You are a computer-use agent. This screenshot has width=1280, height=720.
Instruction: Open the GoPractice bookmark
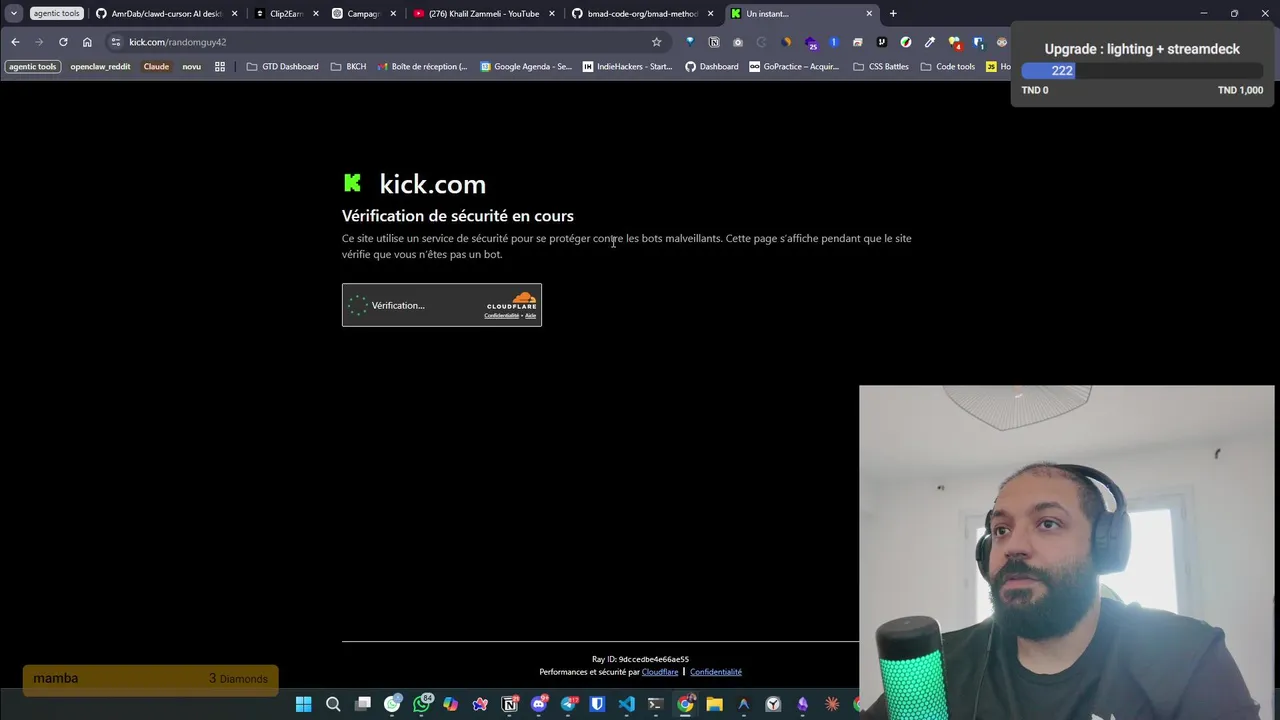point(794,67)
